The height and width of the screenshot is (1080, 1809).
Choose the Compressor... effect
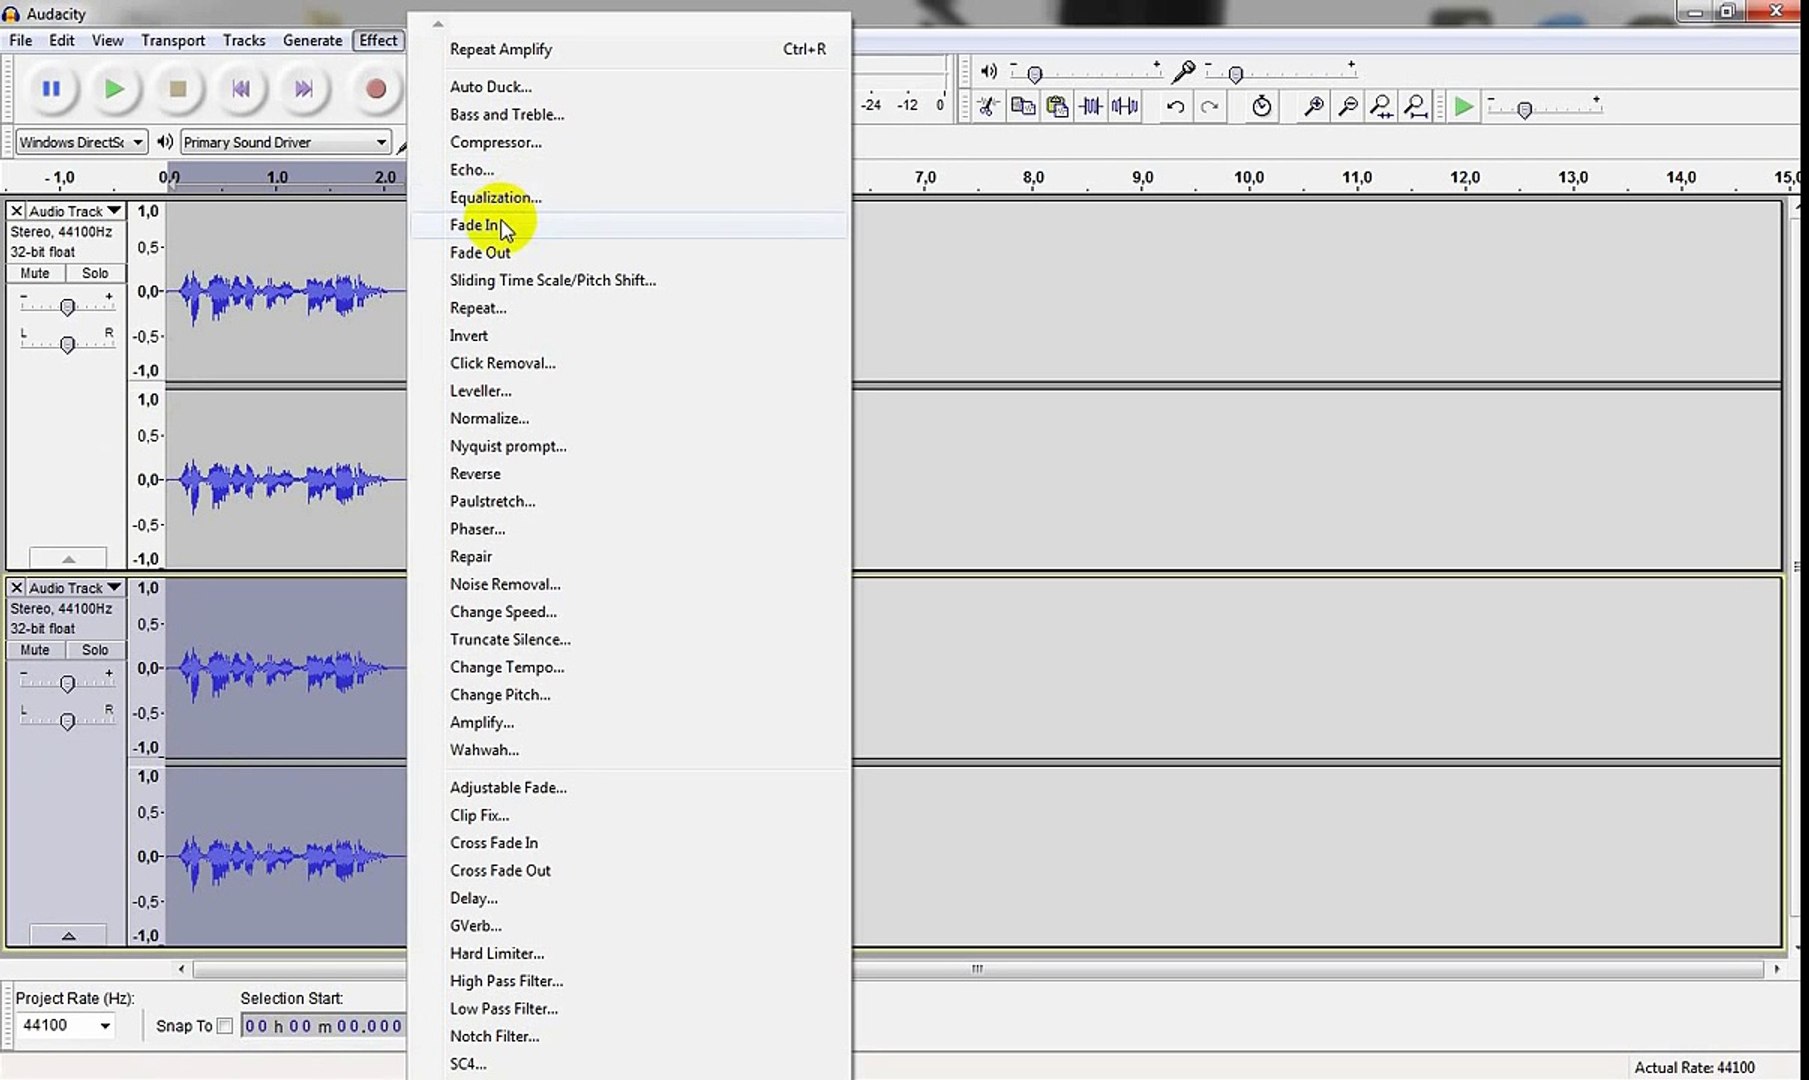coord(629,142)
